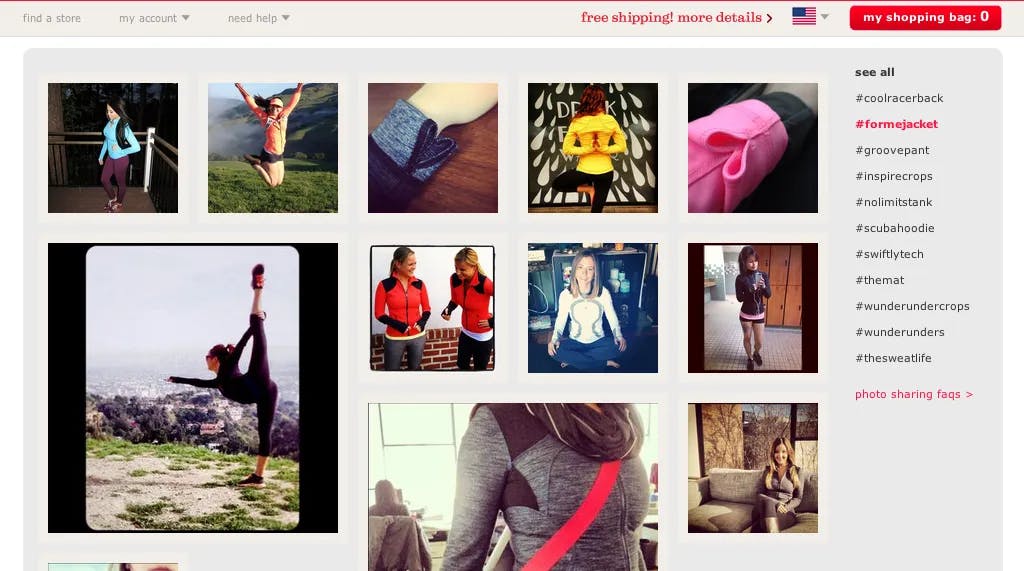This screenshot has height=571, width=1024.
Task: Click the US flag country icon
Action: pyautogui.click(x=803, y=16)
